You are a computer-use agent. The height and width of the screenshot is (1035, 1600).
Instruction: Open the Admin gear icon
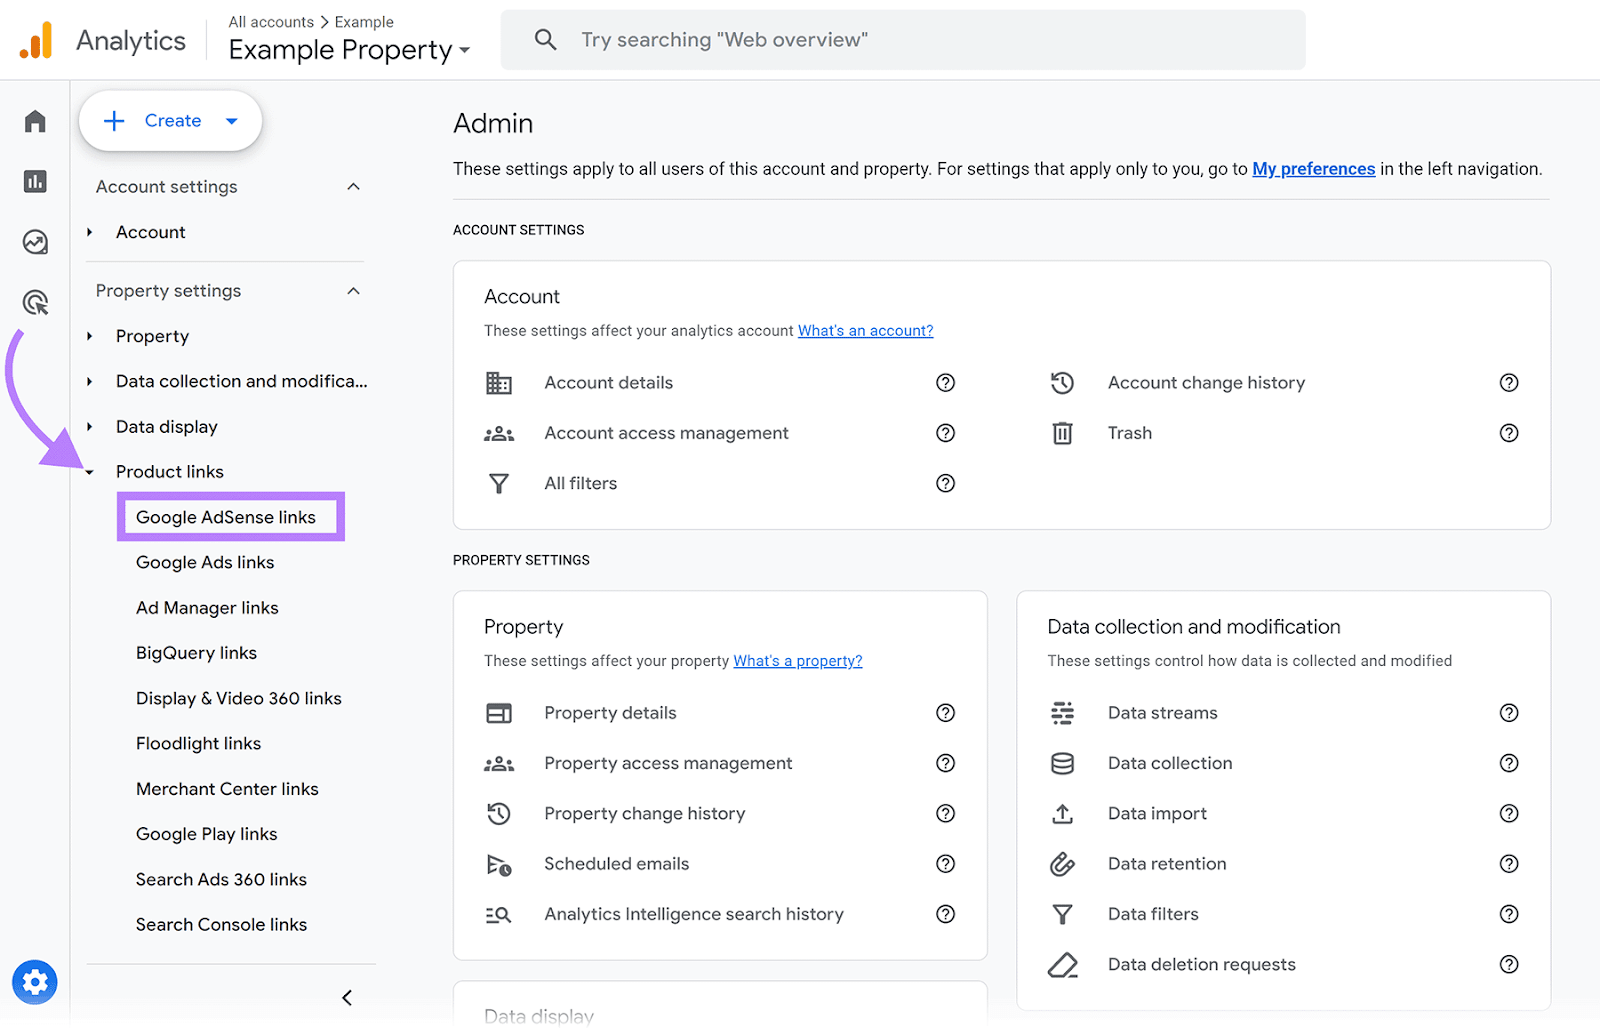[35, 981]
